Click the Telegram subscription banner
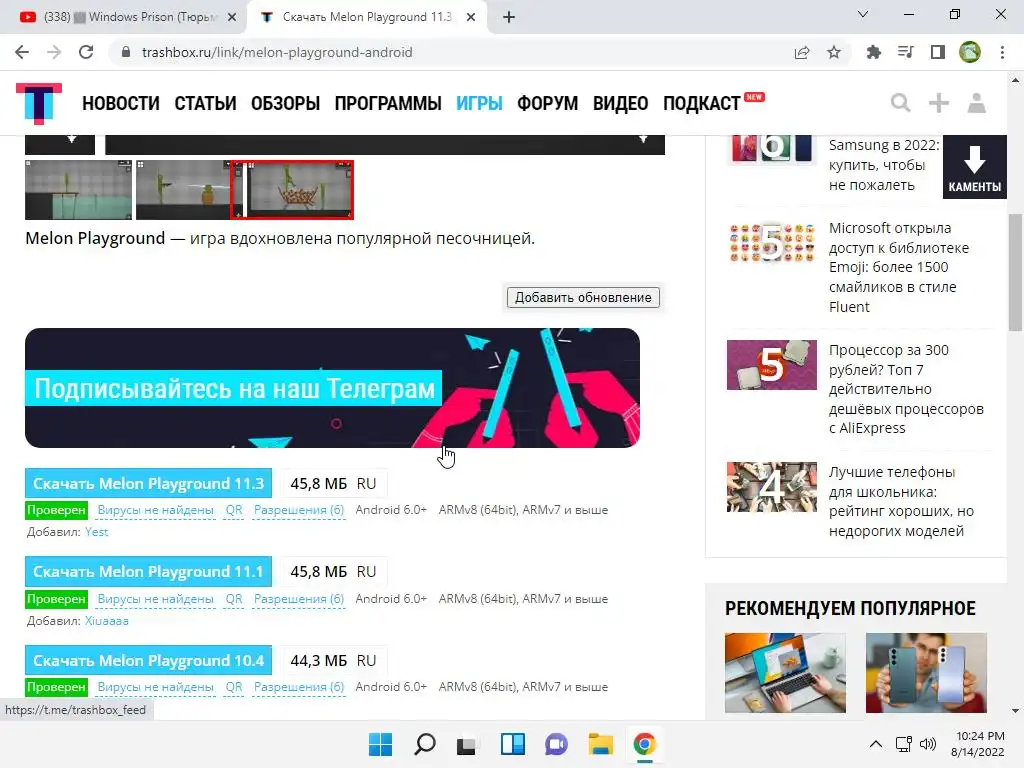 tap(332, 388)
